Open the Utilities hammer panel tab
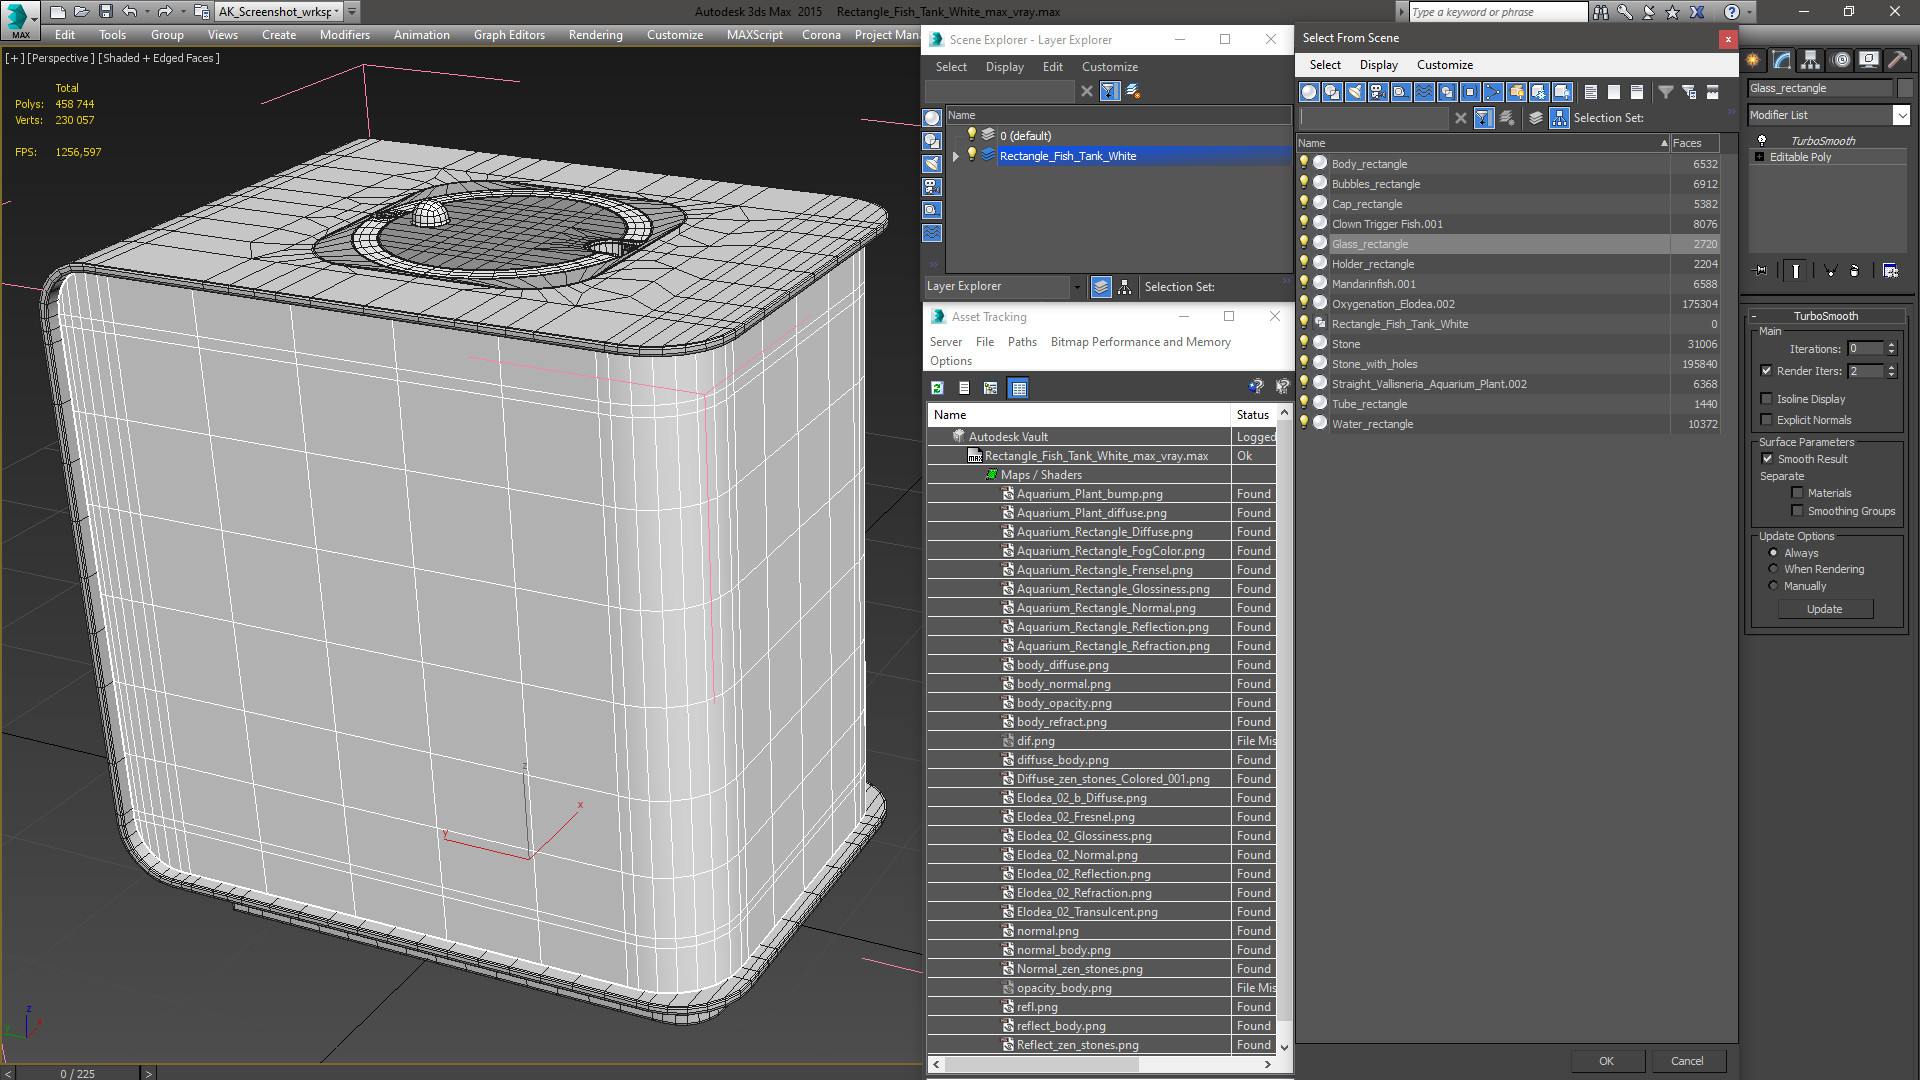 tap(1897, 60)
